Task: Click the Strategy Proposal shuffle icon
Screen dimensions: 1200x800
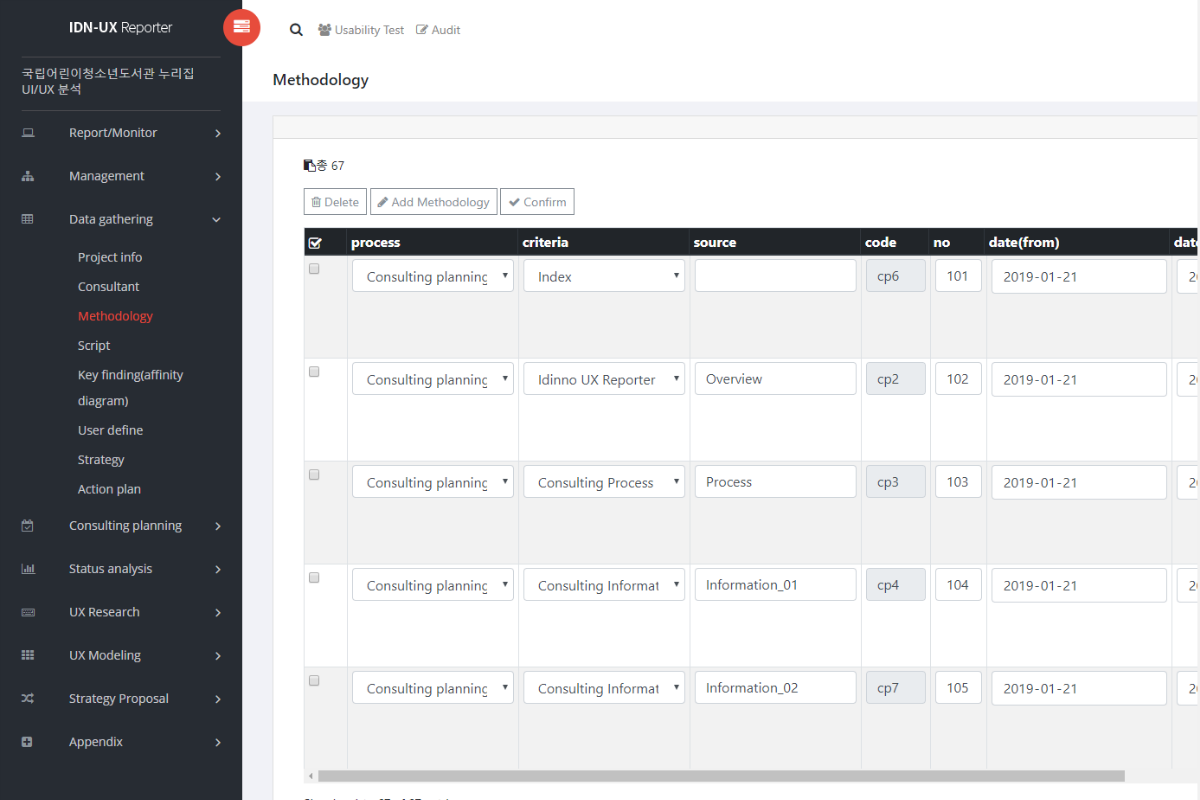Action: coord(28,699)
